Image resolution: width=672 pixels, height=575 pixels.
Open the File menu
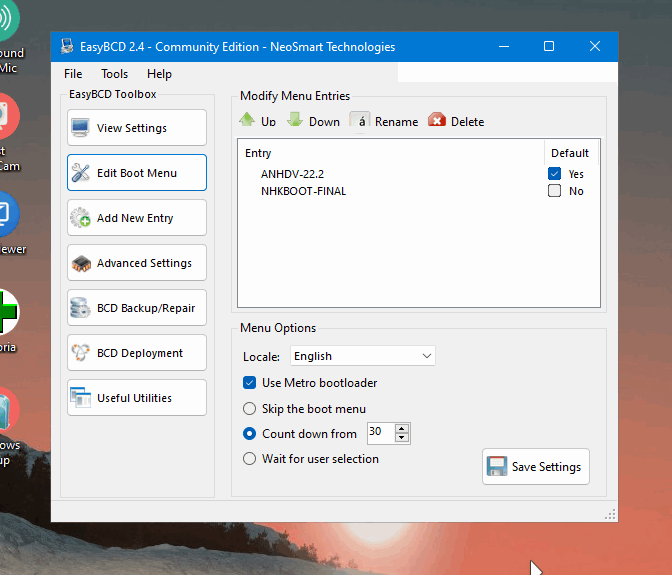point(73,74)
